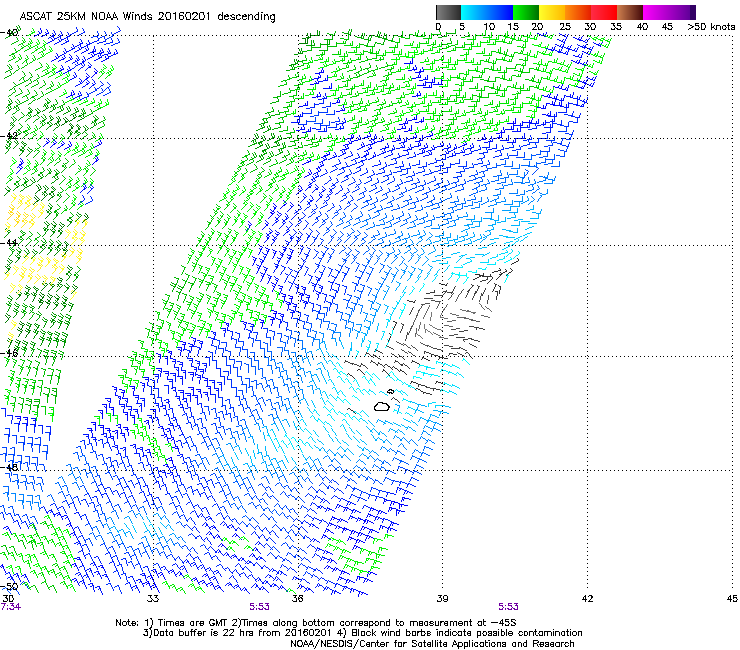Click the blue 10–15 knots legend segment
740x650 pixels.
click(x=500, y=12)
